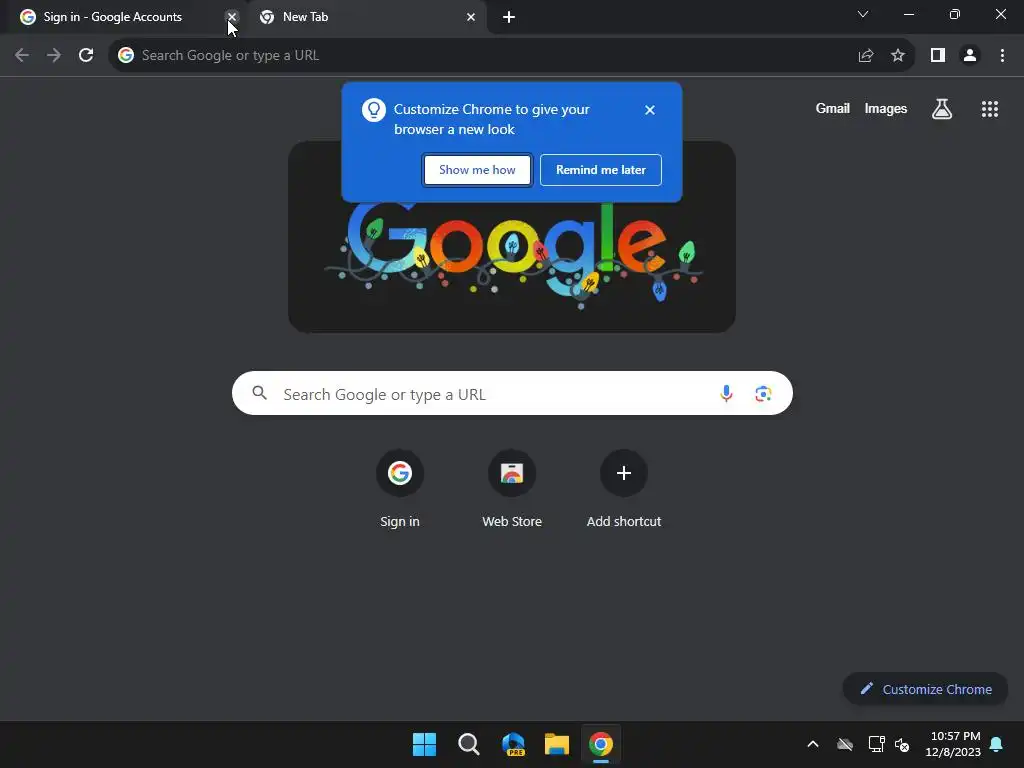This screenshot has width=1024, height=768.
Task: Open the taskbar clock and date
Action: [x=953, y=744]
